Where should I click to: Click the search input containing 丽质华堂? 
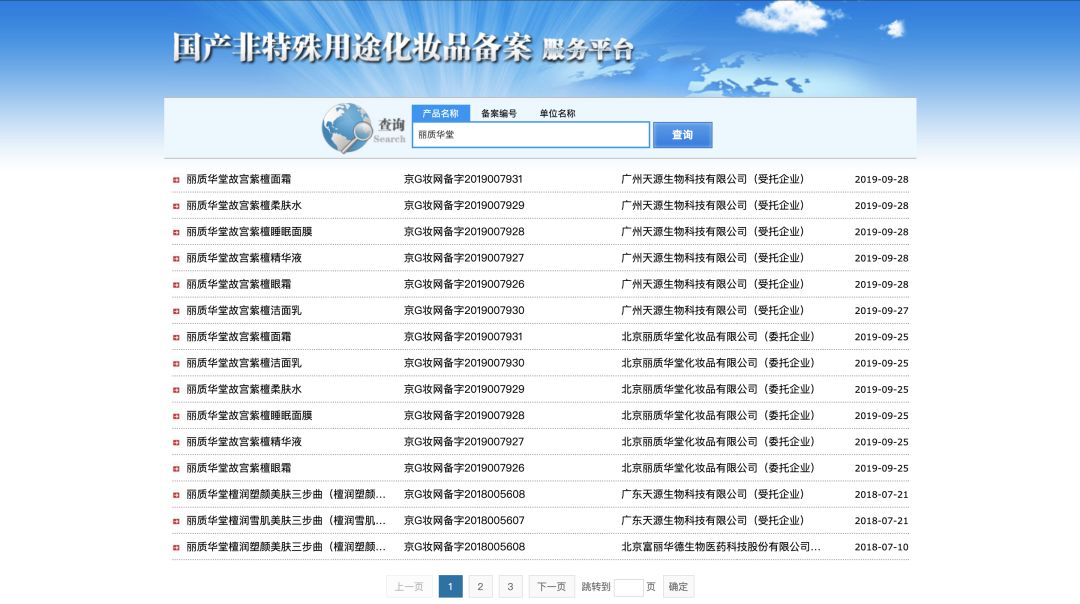[x=530, y=135]
